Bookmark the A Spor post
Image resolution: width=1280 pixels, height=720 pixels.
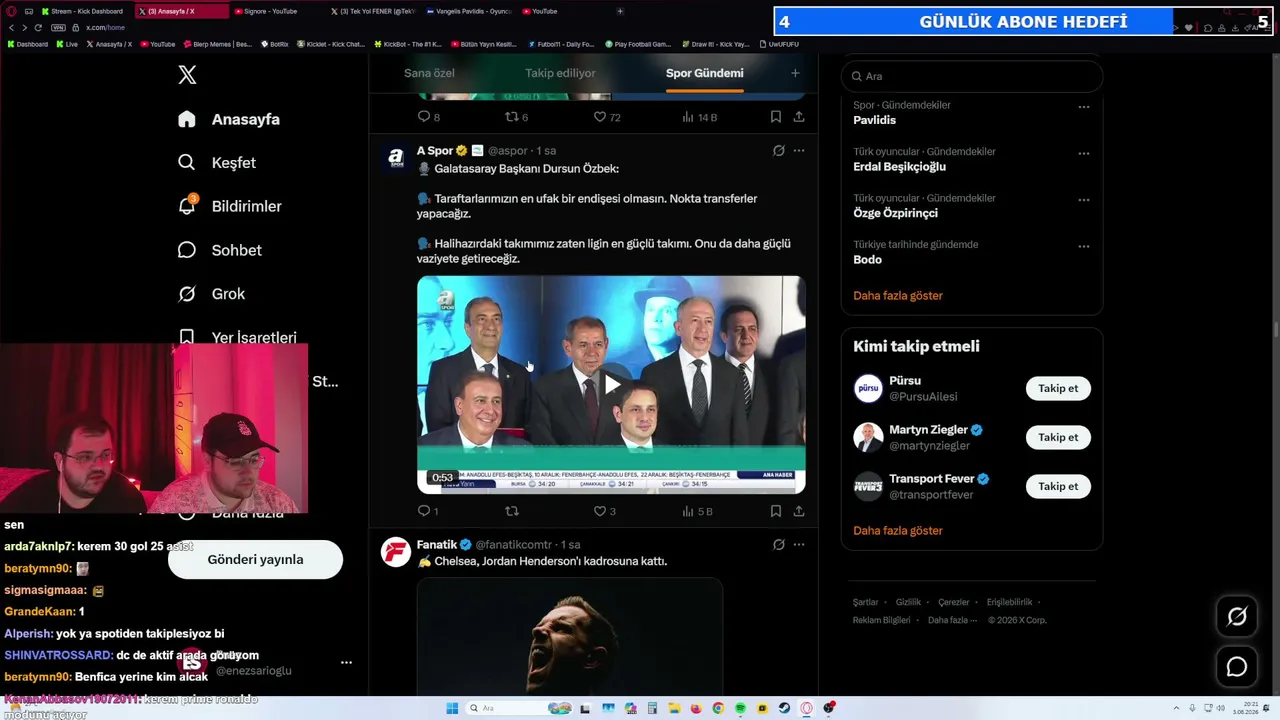776,511
